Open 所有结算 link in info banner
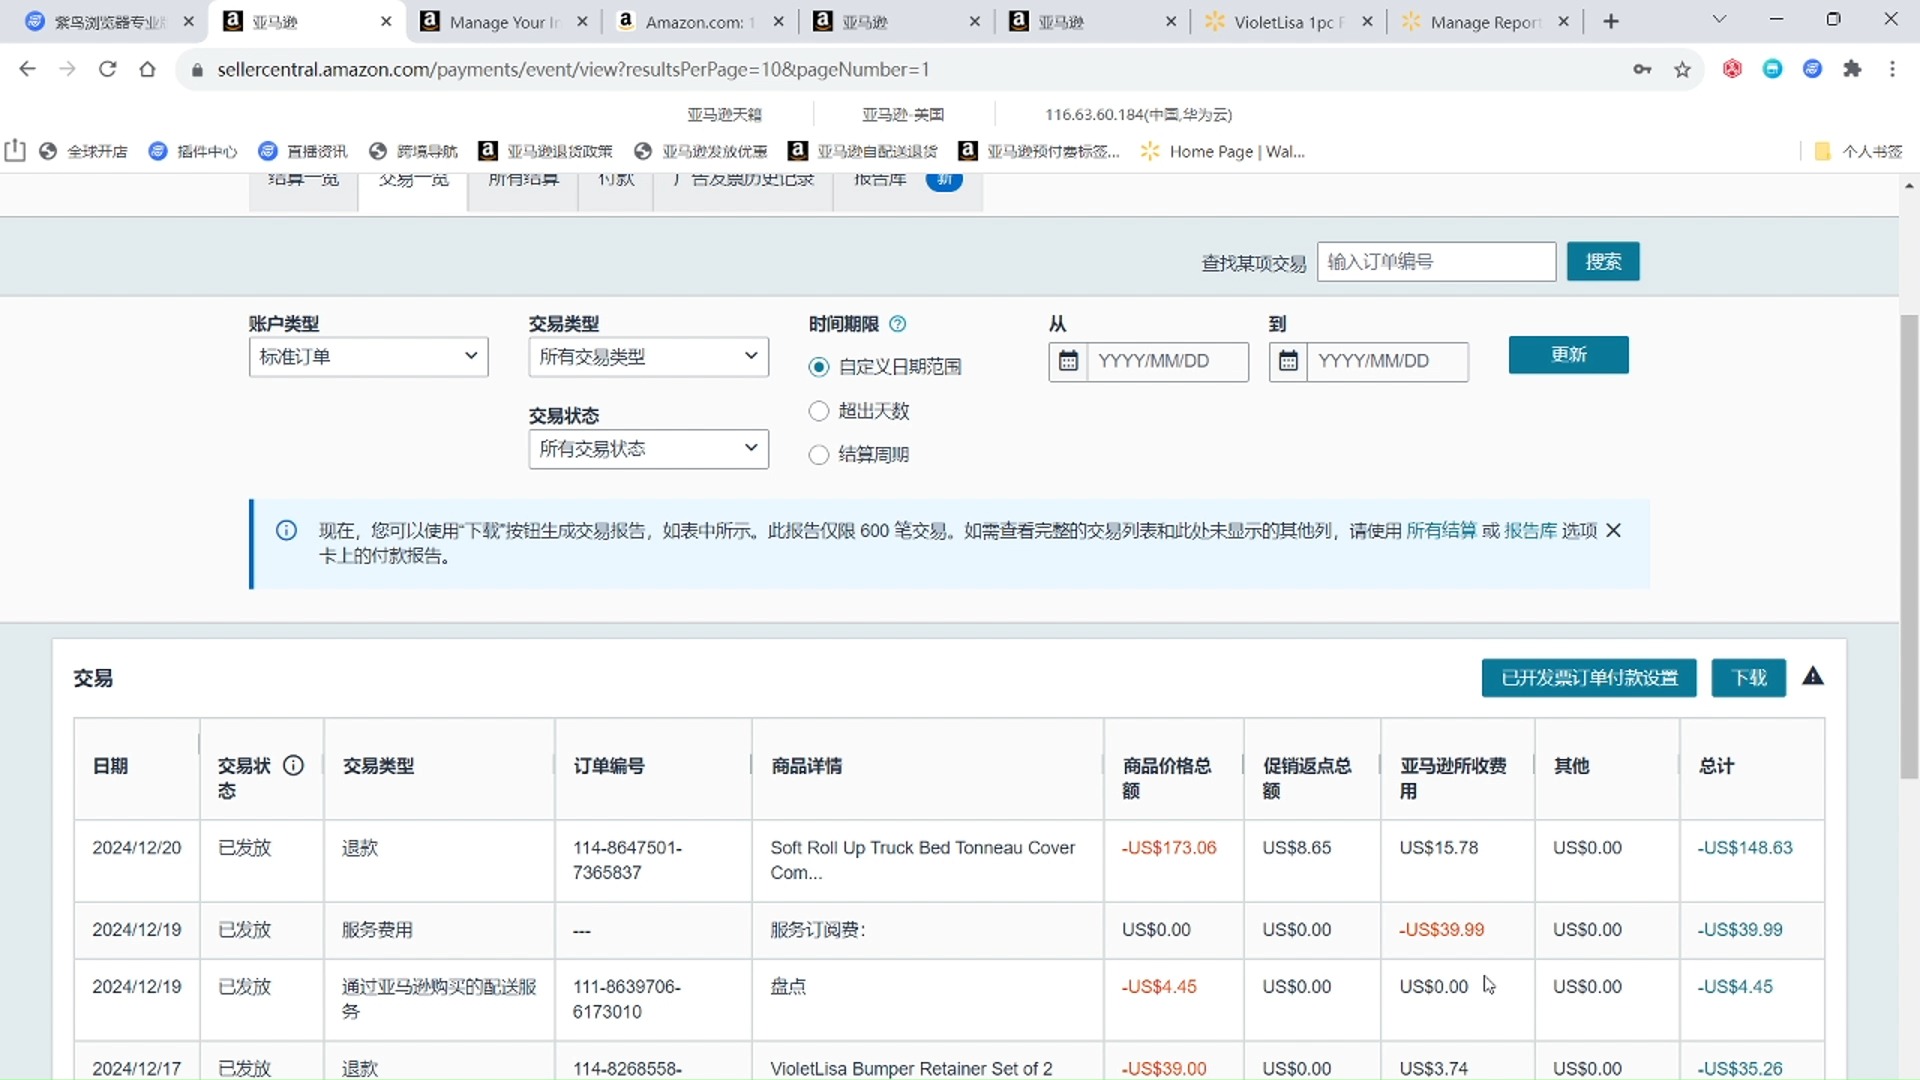Viewport: 1920px width, 1080px height. coord(1441,531)
